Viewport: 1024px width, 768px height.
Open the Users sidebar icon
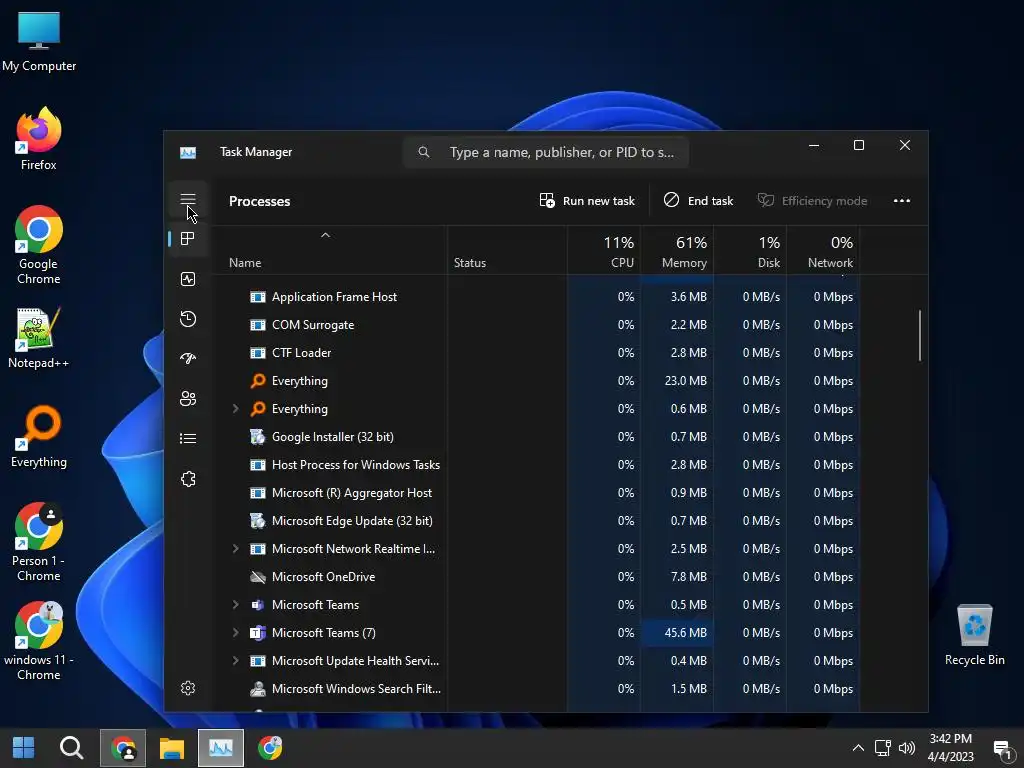point(188,398)
